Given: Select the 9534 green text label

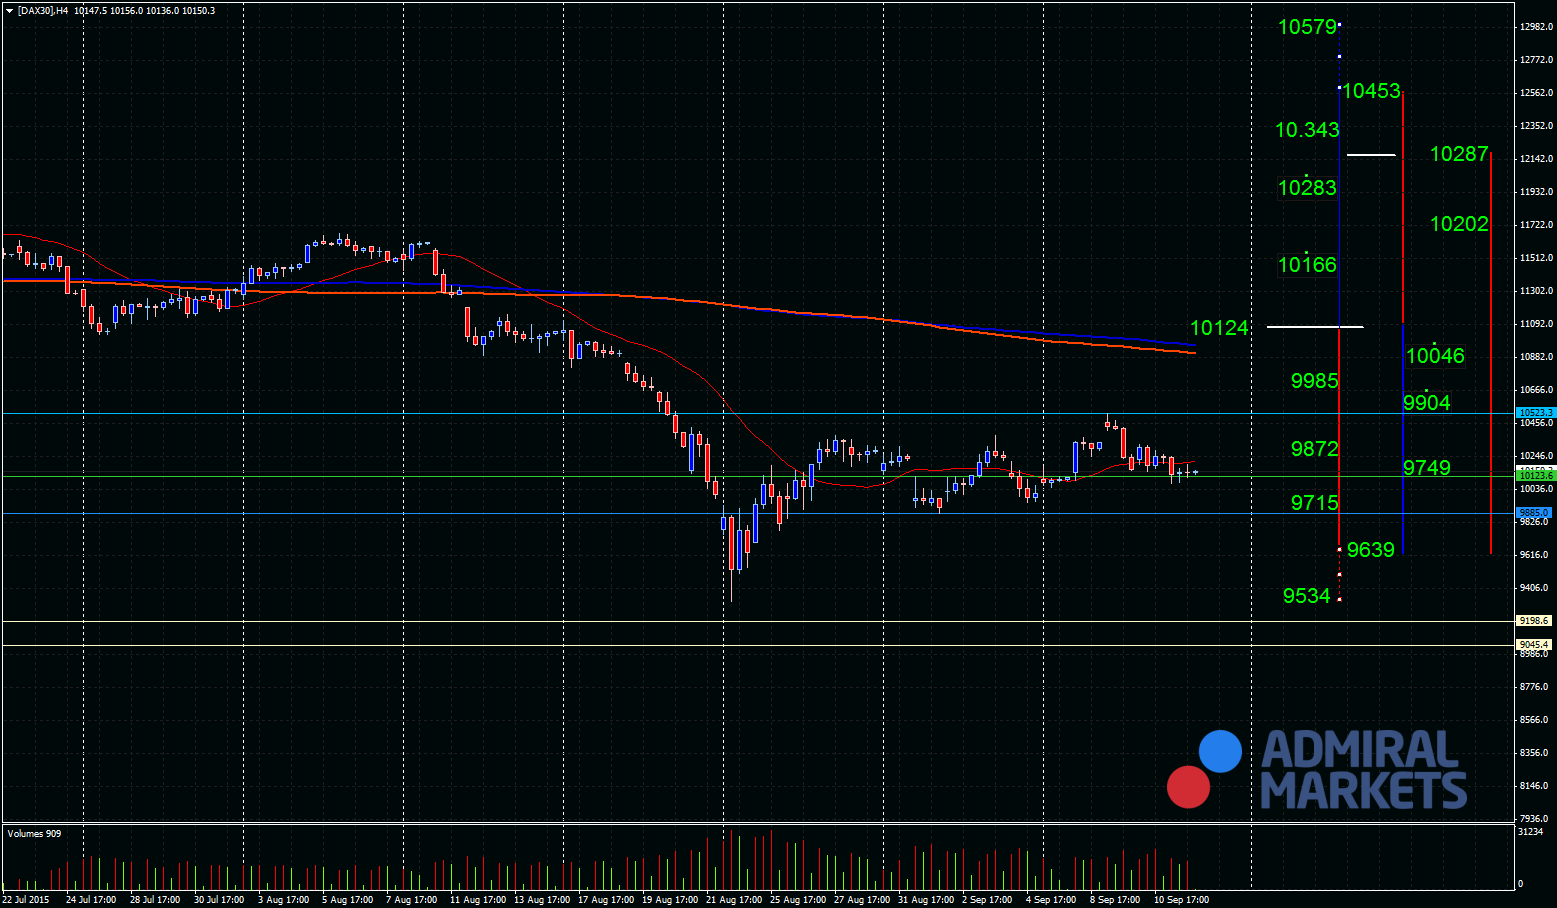Looking at the screenshot, I should click(x=1307, y=596).
